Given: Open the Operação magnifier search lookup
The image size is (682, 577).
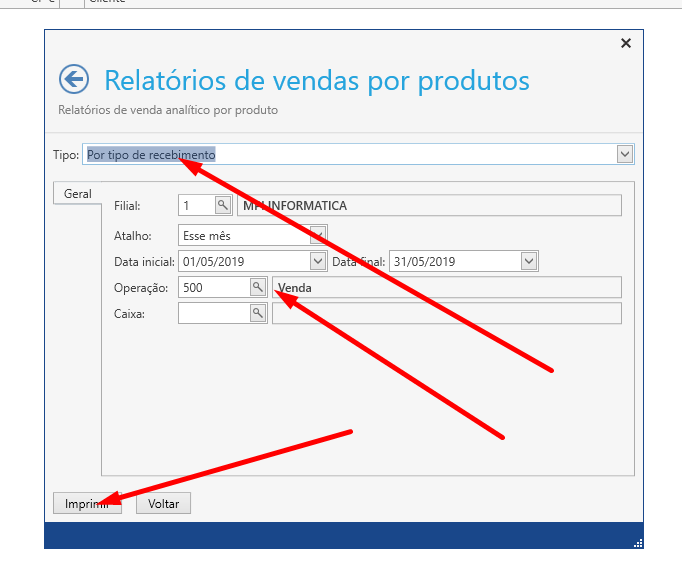Looking at the screenshot, I should tap(258, 288).
